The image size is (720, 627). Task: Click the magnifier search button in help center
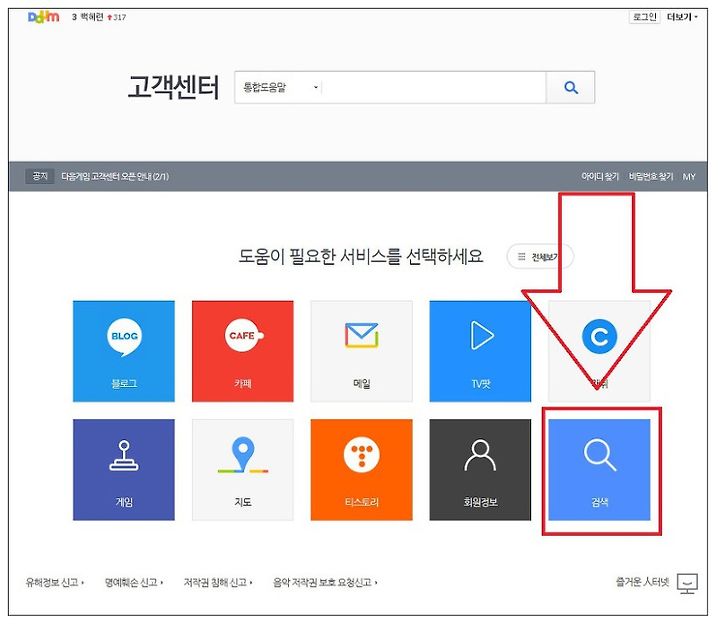pyautogui.click(x=571, y=87)
